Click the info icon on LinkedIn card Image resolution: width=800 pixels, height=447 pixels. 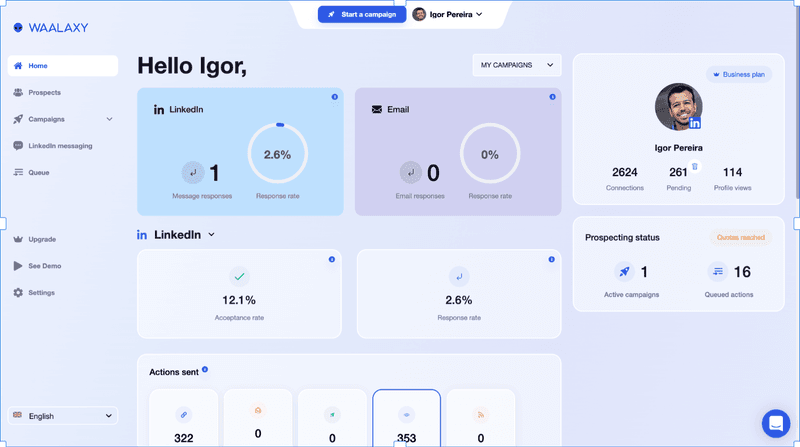[335, 97]
